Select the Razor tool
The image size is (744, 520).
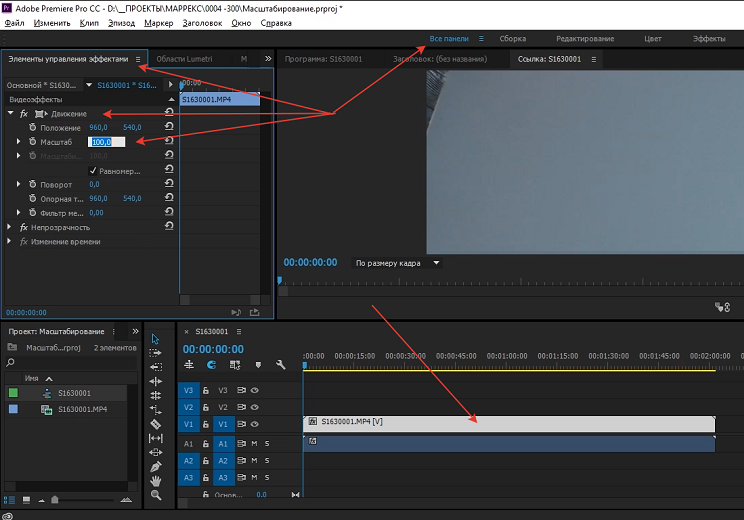click(x=156, y=424)
